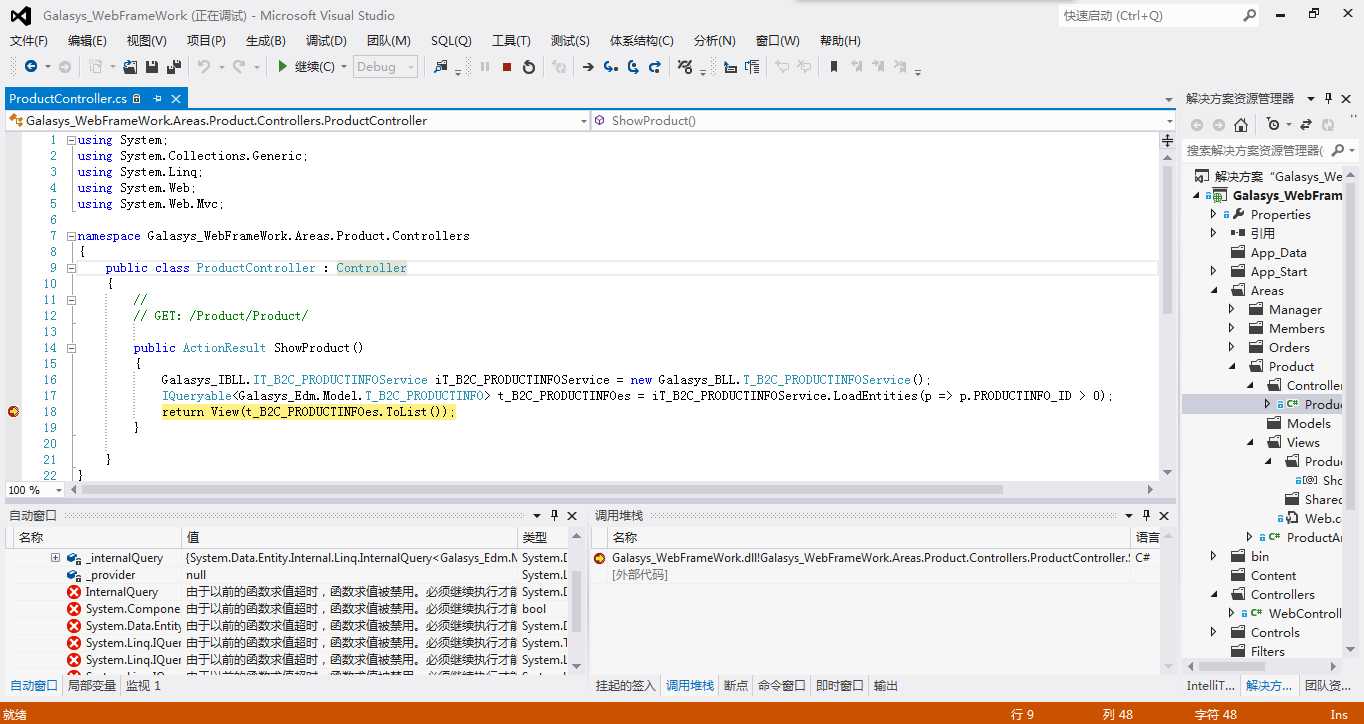This screenshot has width=1364, height=724.
Task: Click the Sync with Active Document icon
Action: pos(1306,125)
